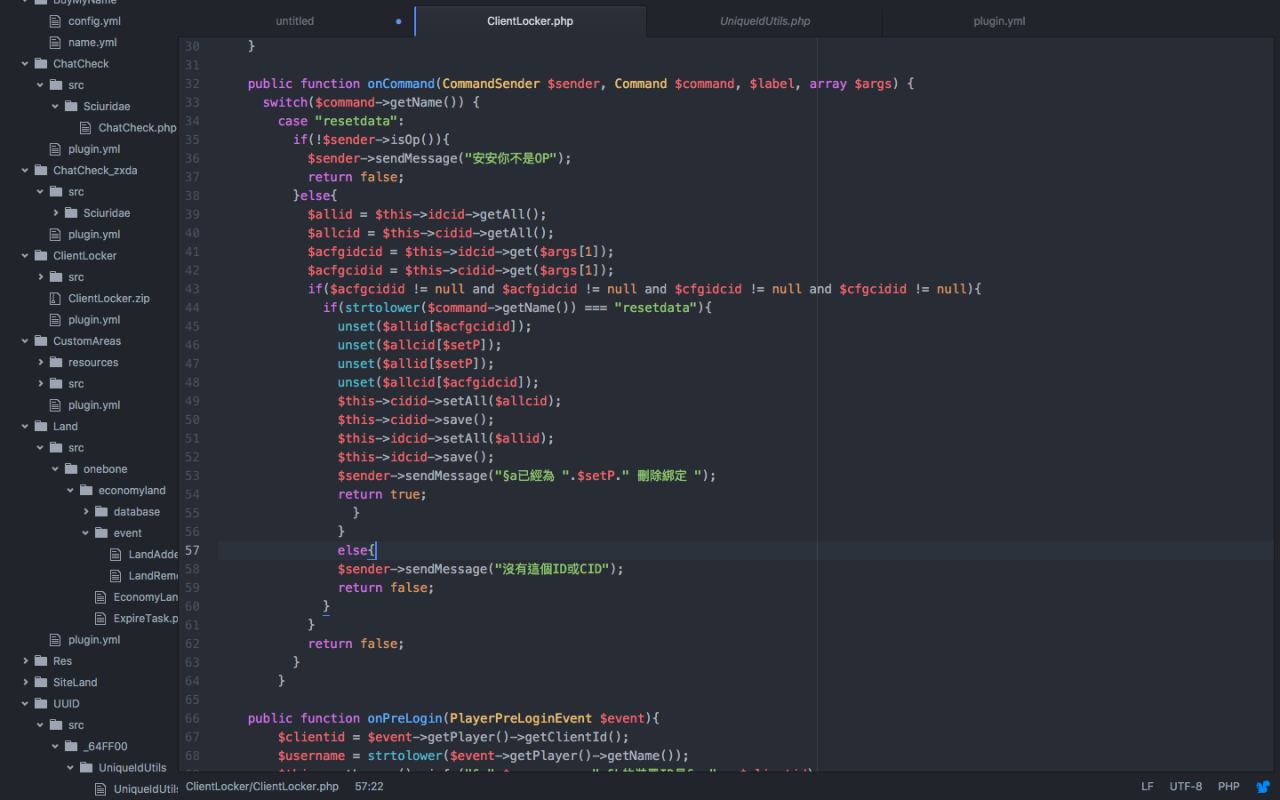Image resolution: width=1280 pixels, height=800 pixels.
Task: Change the PHP grammar selector
Action: (1229, 787)
